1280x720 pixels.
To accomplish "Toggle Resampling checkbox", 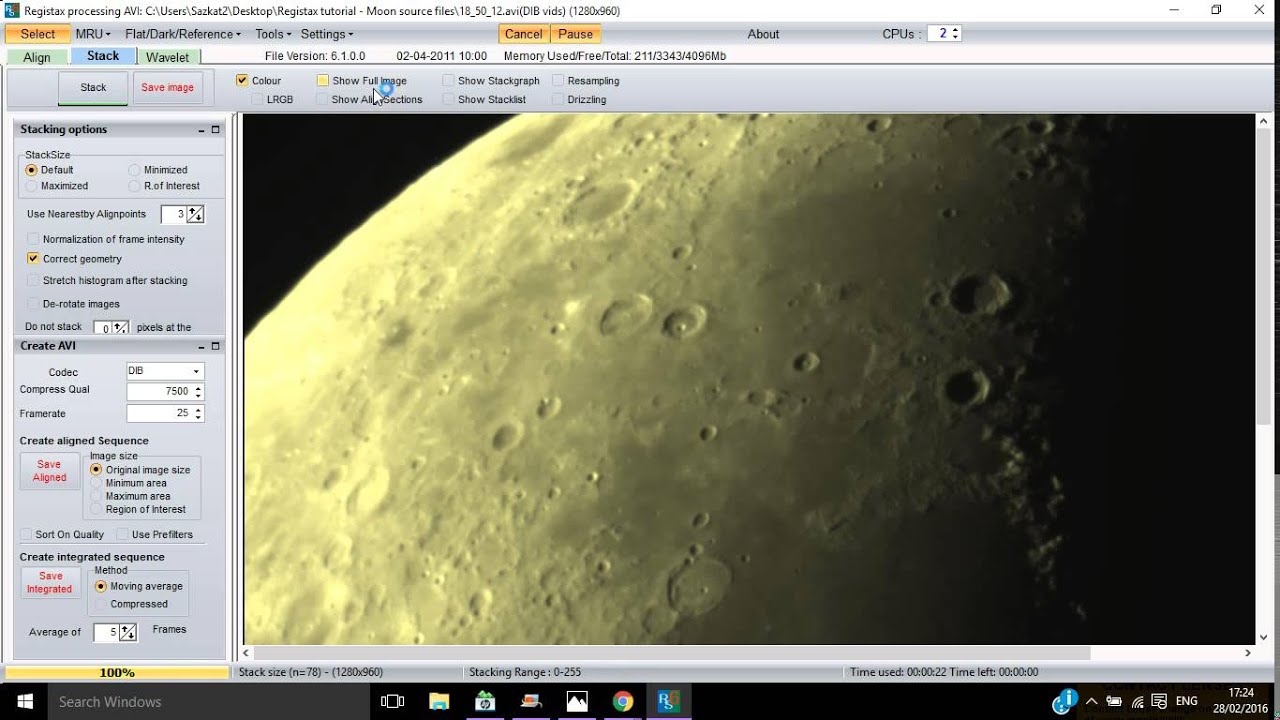I will (x=558, y=80).
